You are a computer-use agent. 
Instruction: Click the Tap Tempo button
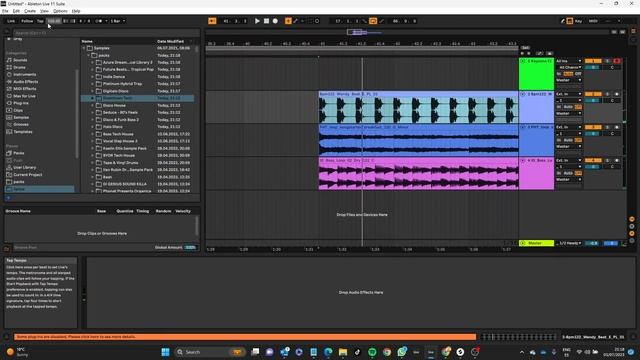point(40,21)
